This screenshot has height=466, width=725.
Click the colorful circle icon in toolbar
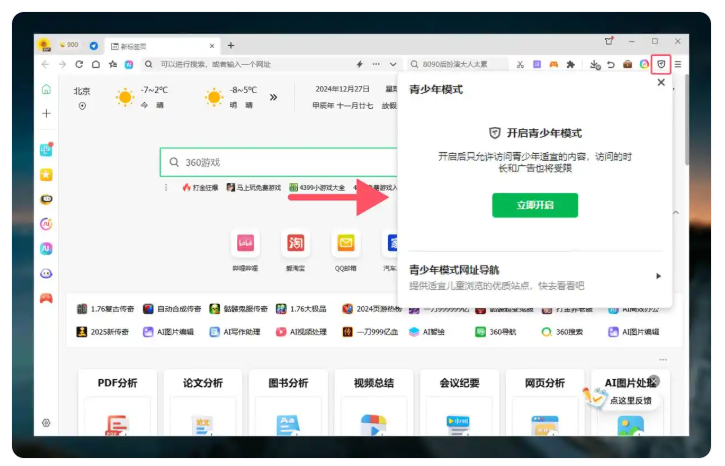pyautogui.click(x=644, y=64)
